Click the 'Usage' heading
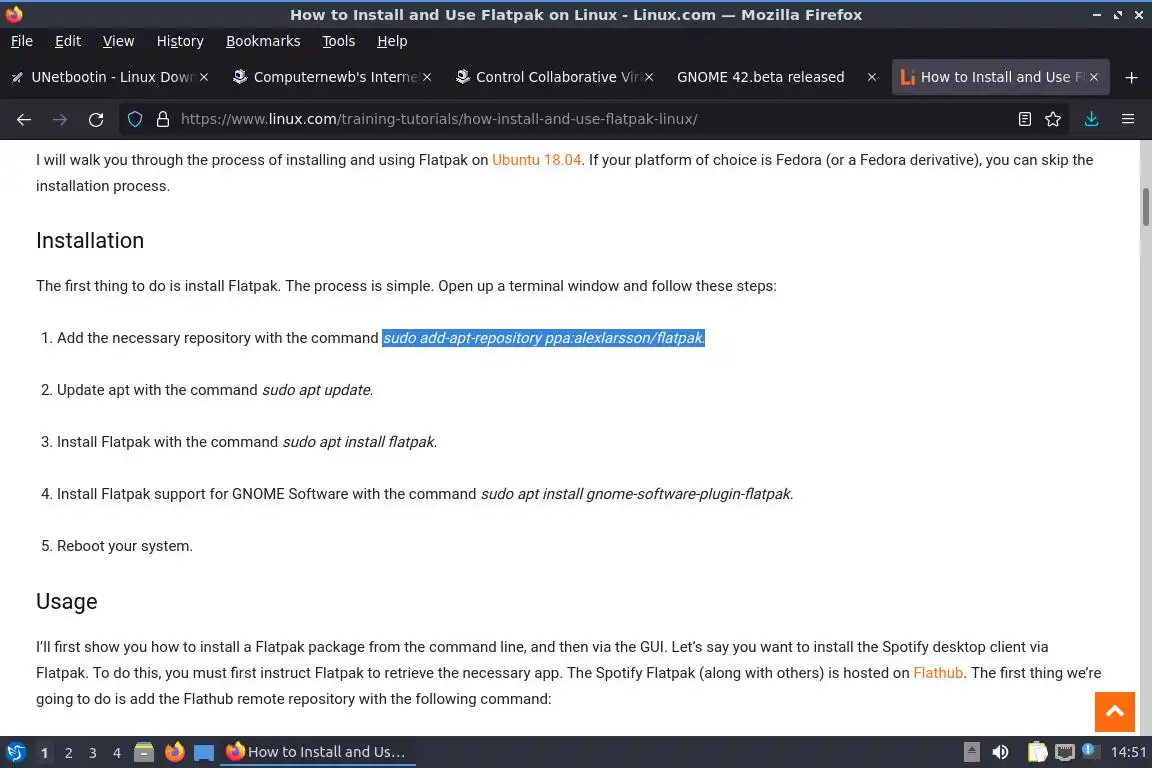 [x=67, y=601]
